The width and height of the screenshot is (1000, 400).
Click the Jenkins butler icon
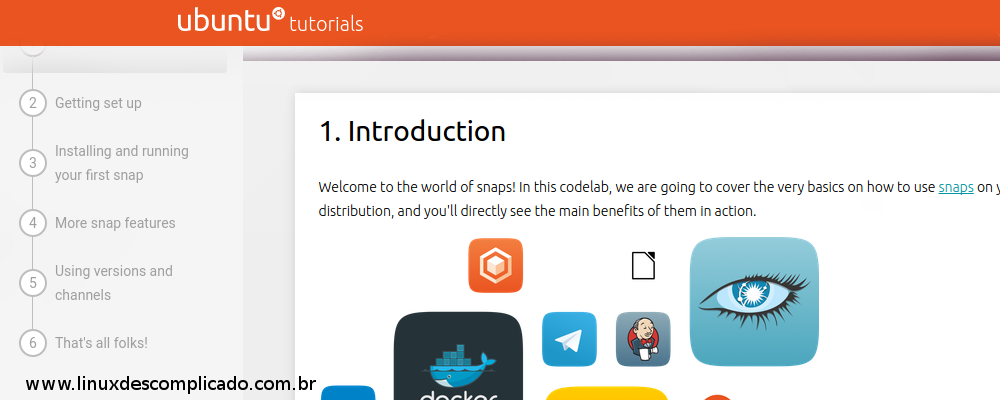pyautogui.click(x=643, y=339)
